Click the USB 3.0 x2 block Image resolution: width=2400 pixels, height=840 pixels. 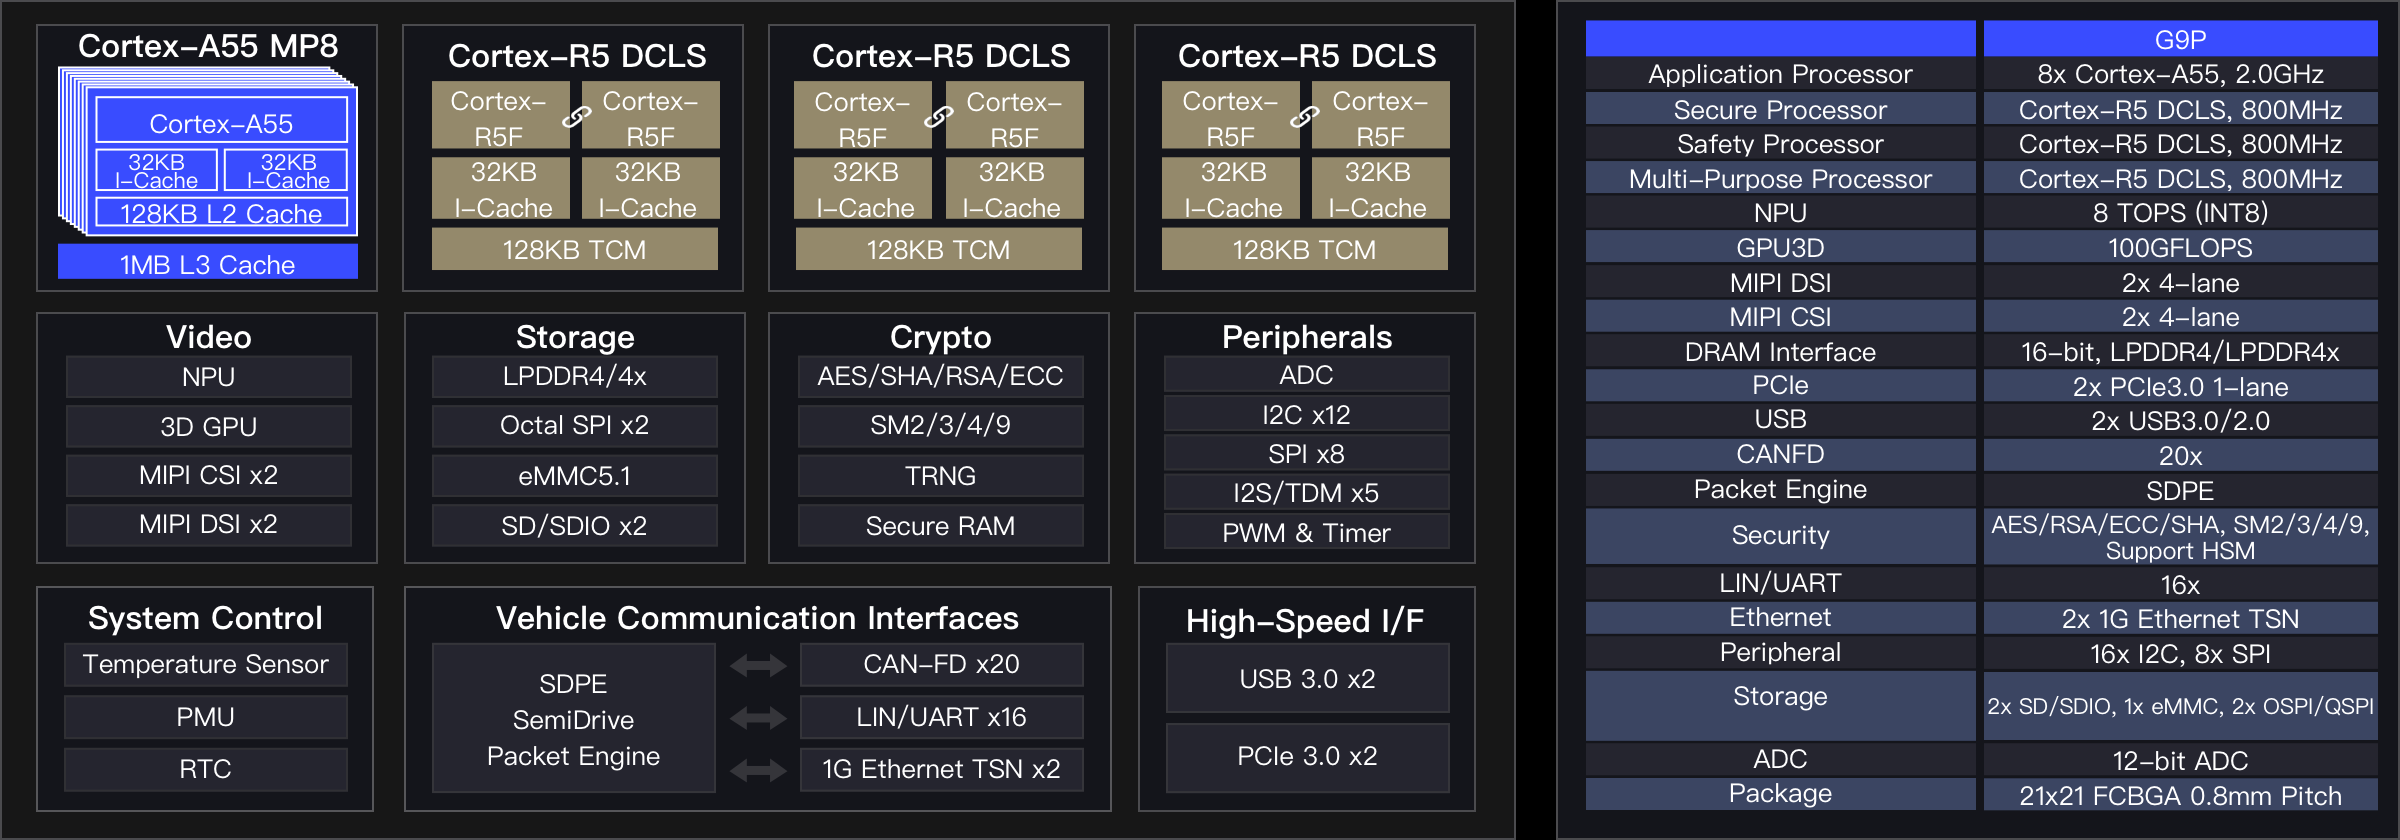[x=1307, y=679]
